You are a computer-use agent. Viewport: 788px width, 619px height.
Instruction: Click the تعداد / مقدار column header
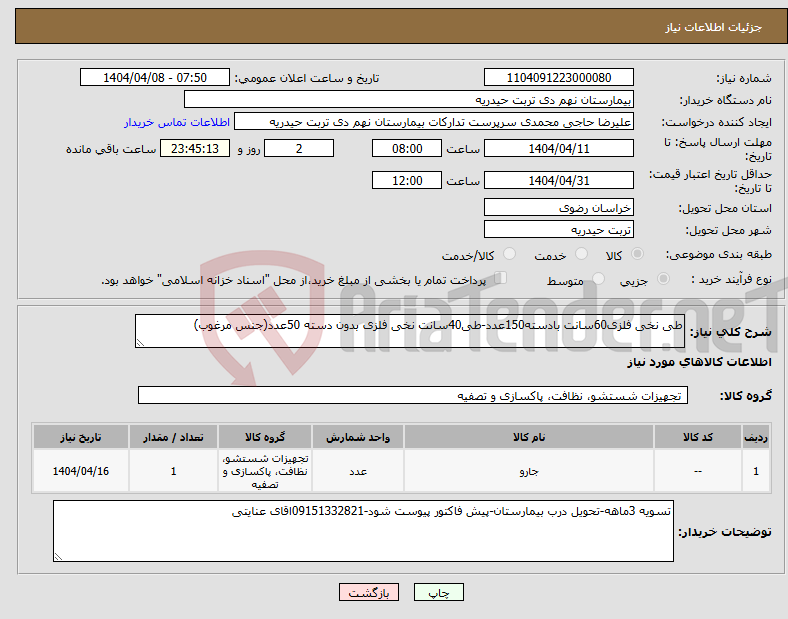173,437
